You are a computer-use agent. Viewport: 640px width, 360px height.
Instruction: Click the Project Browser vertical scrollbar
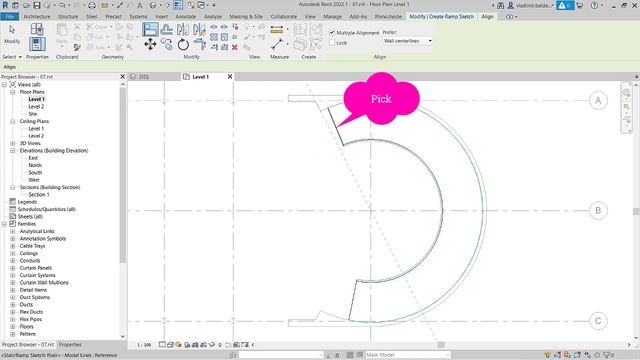123,176
